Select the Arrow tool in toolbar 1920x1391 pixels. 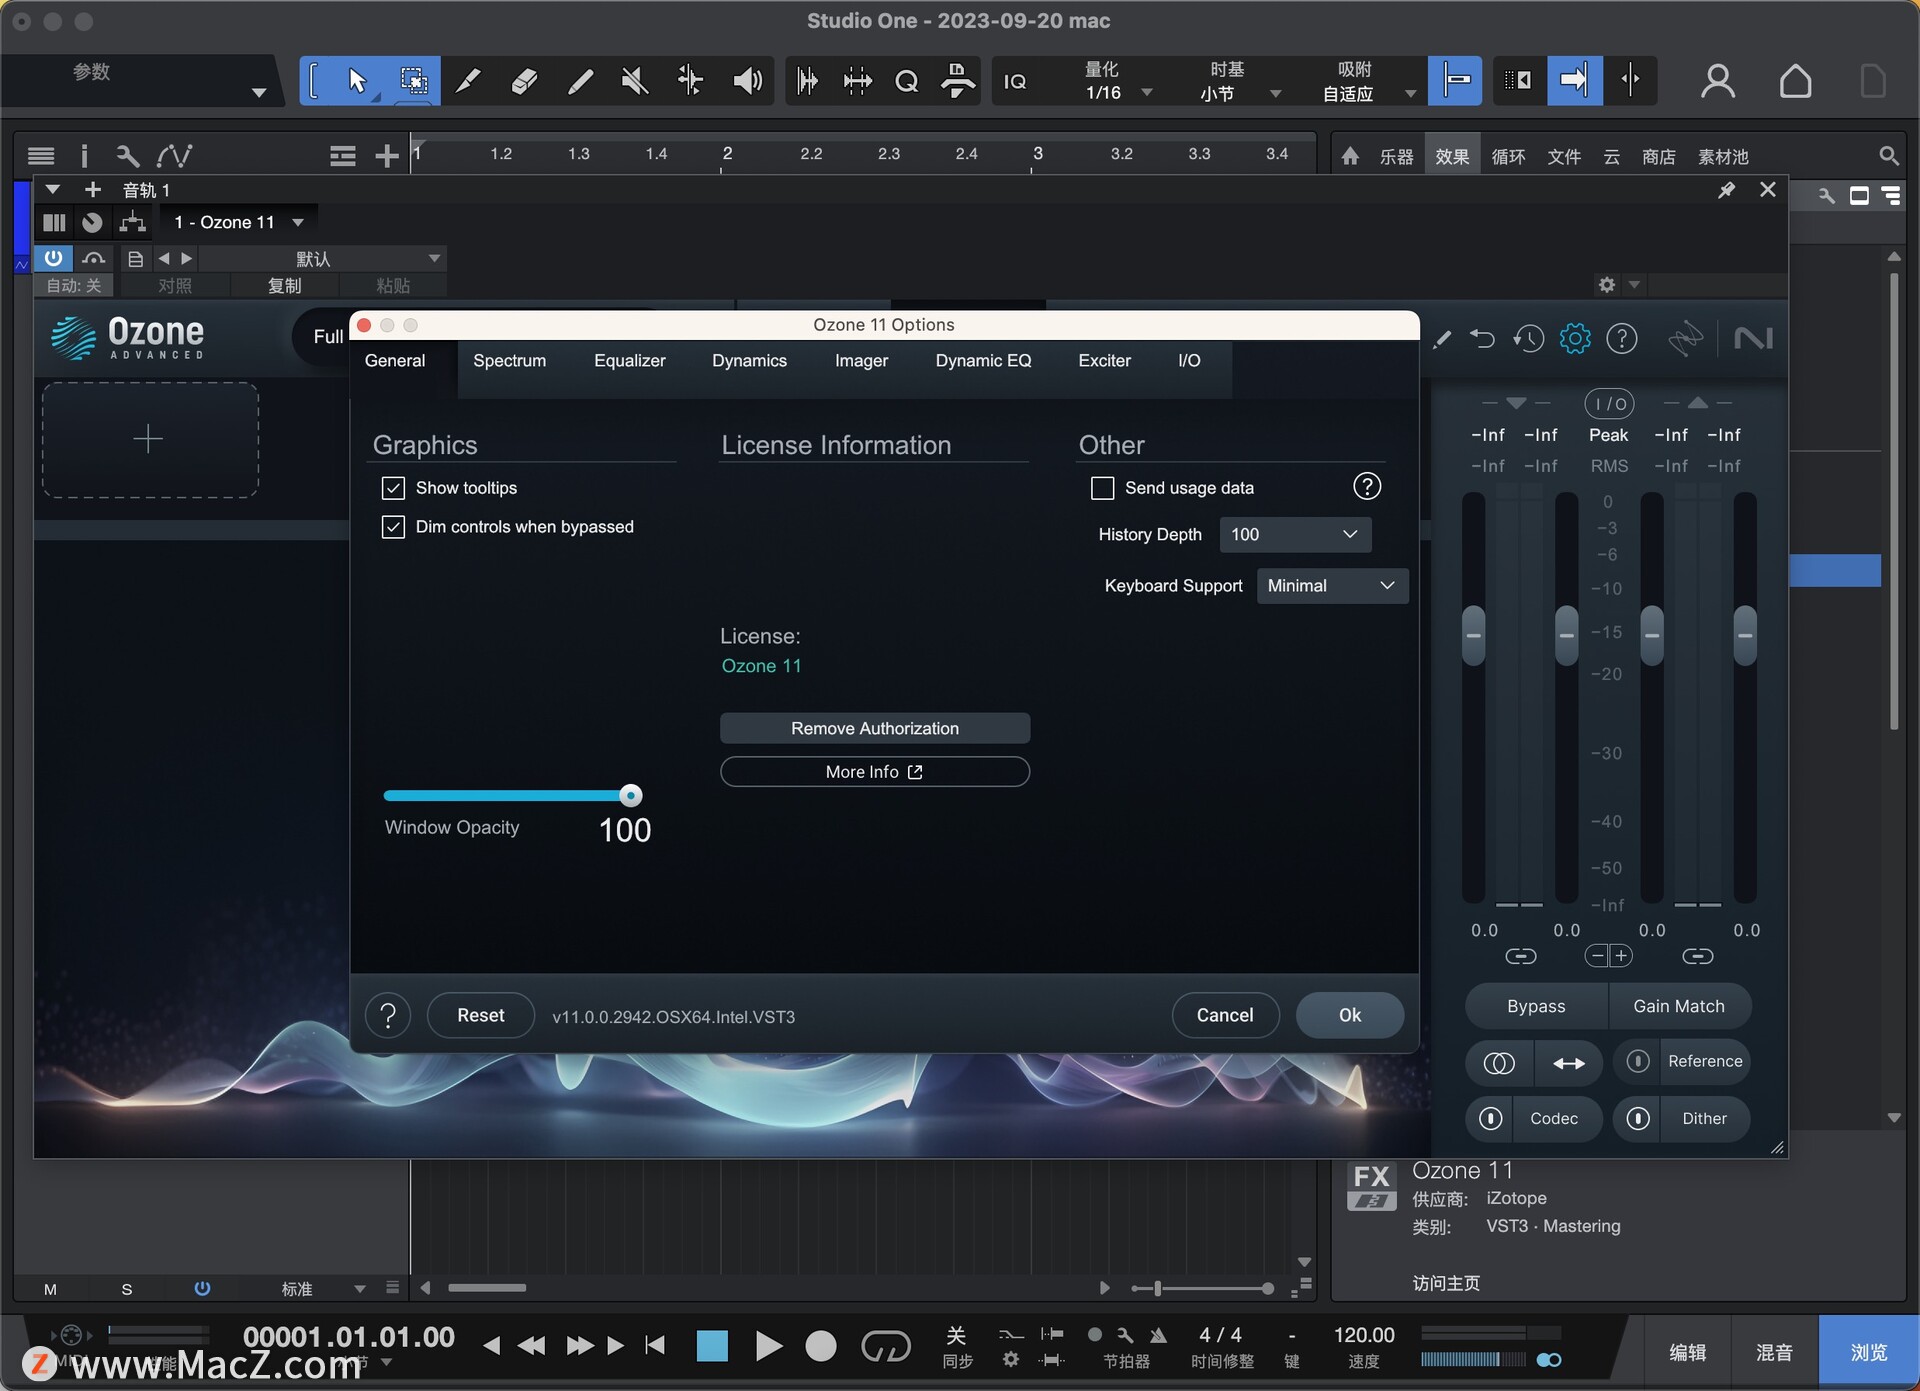[x=357, y=81]
